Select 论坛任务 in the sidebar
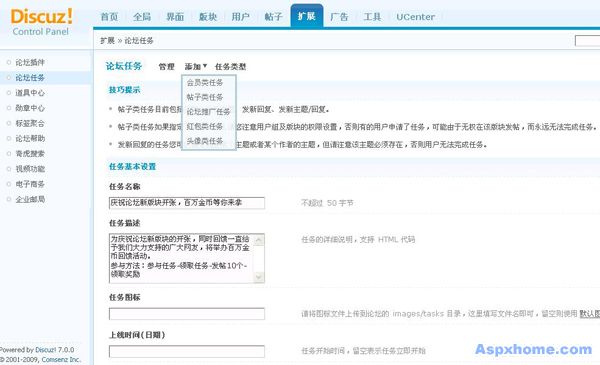The height and width of the screenshot is (365, 600). point(30,78)
